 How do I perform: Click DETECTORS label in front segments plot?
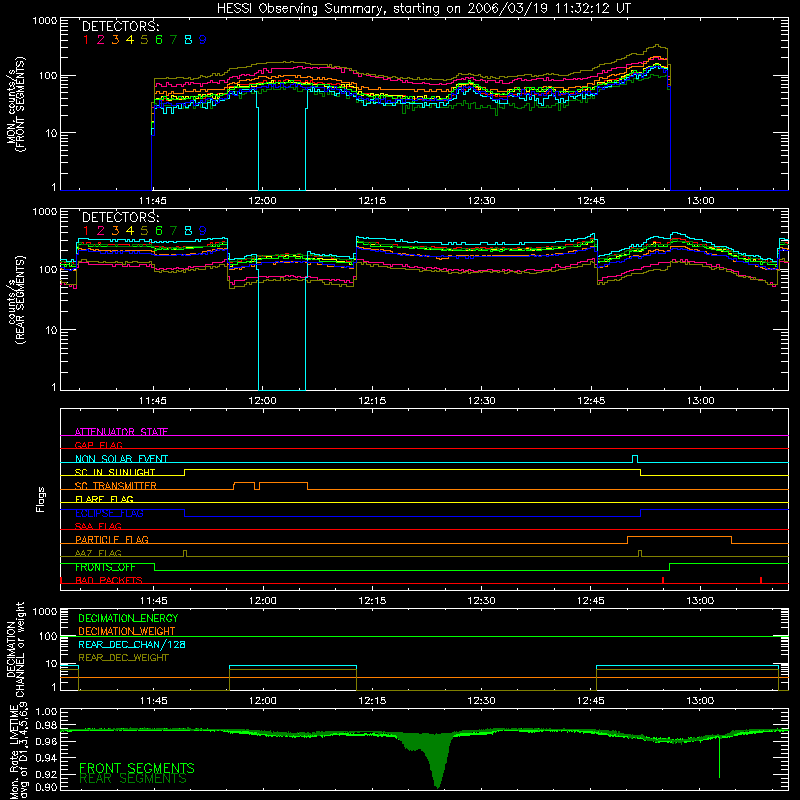(120, 27)
